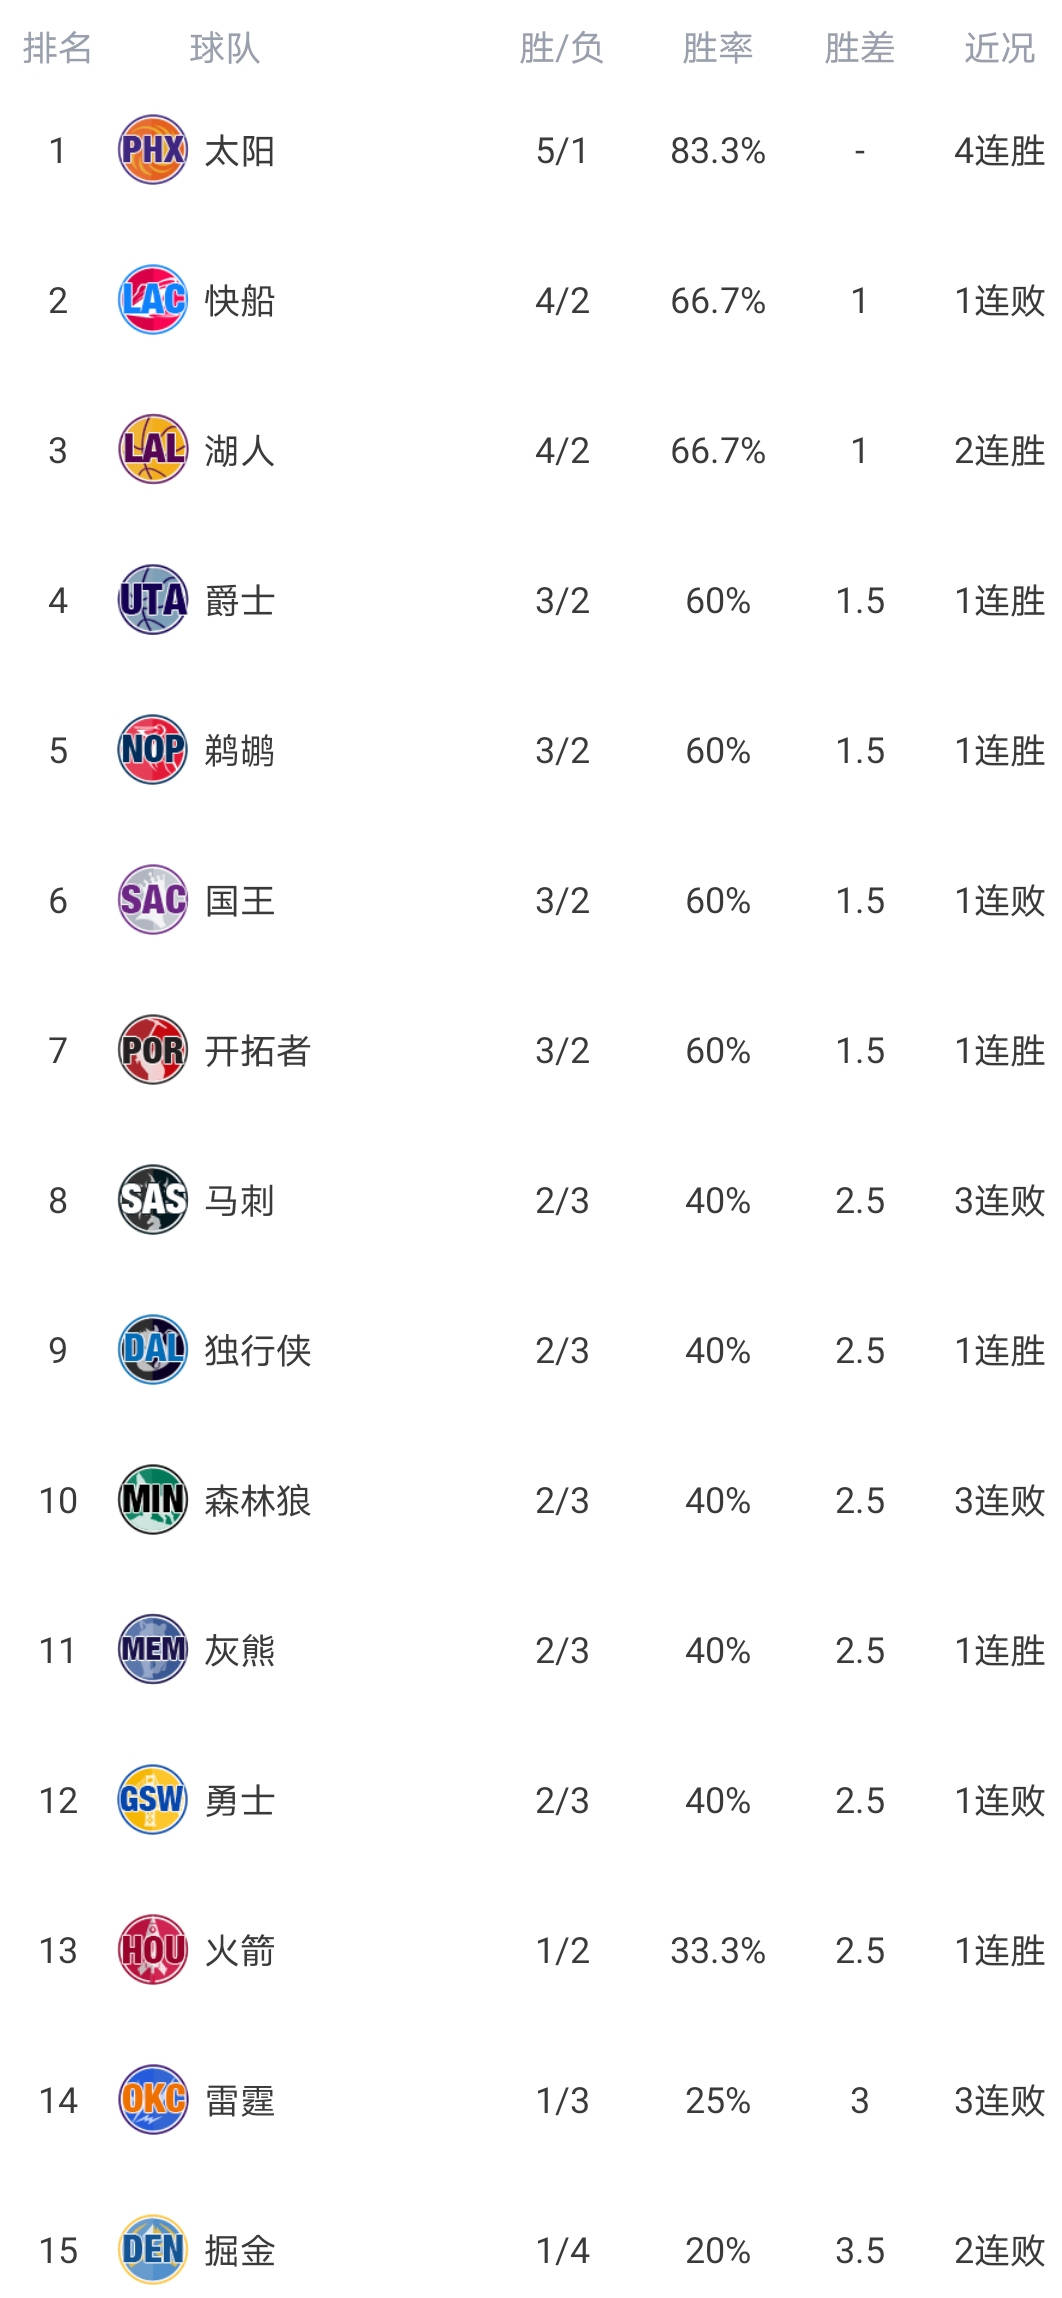The image size is (1062, 2298).
Task: Tap the SAS Spurs team logo
Action: [153, 1200]
